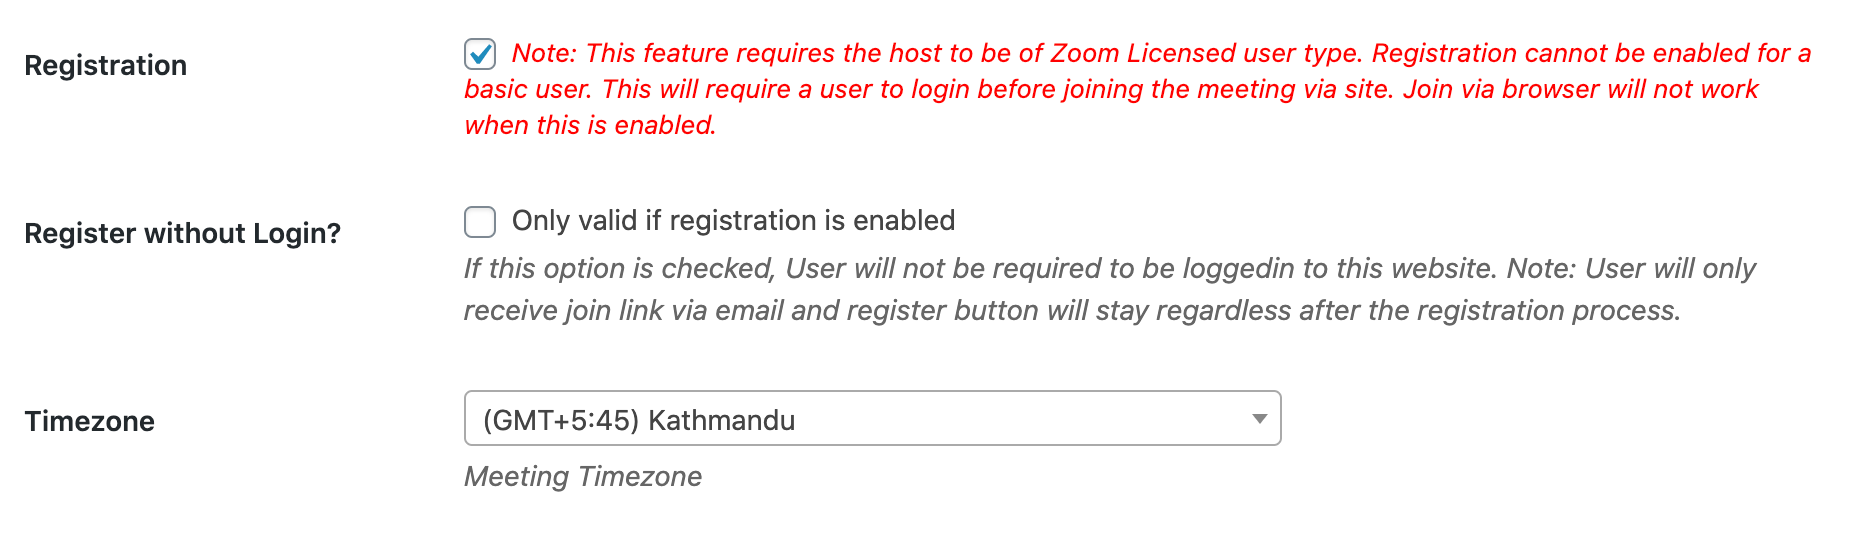Viewport: 1870px width, 534px height.
Task: Open the Timezone dropdown arrow
Action: (x=1259, y=419)
